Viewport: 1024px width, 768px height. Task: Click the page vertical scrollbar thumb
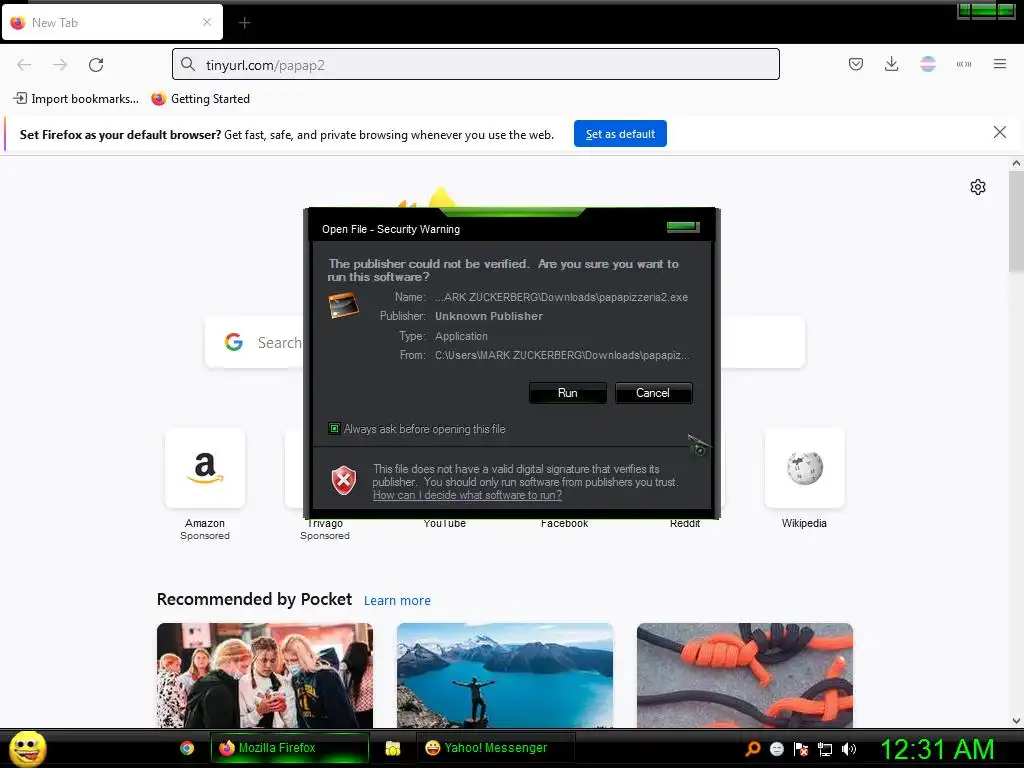pyautogui.click(x=1016, y=221)
